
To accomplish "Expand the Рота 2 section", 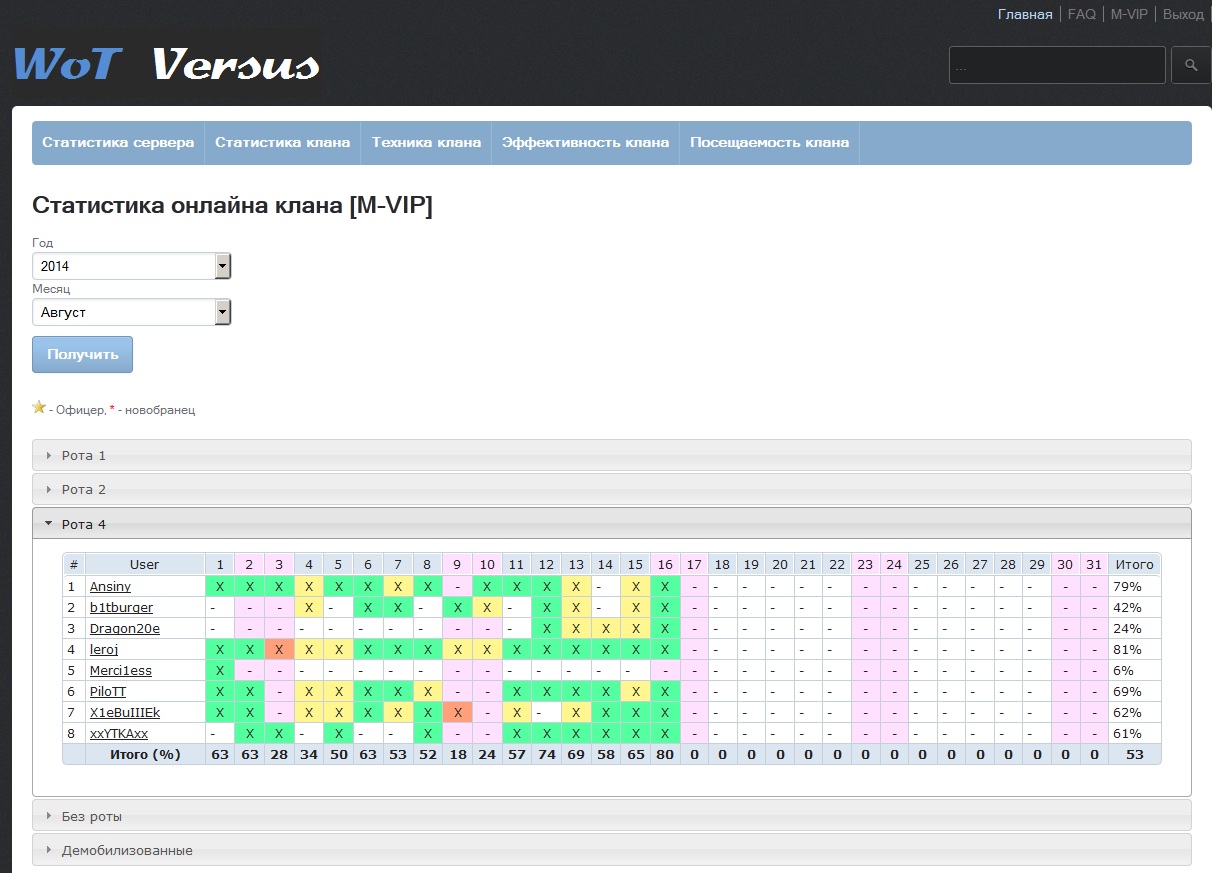I will click(x=84, y=490).
